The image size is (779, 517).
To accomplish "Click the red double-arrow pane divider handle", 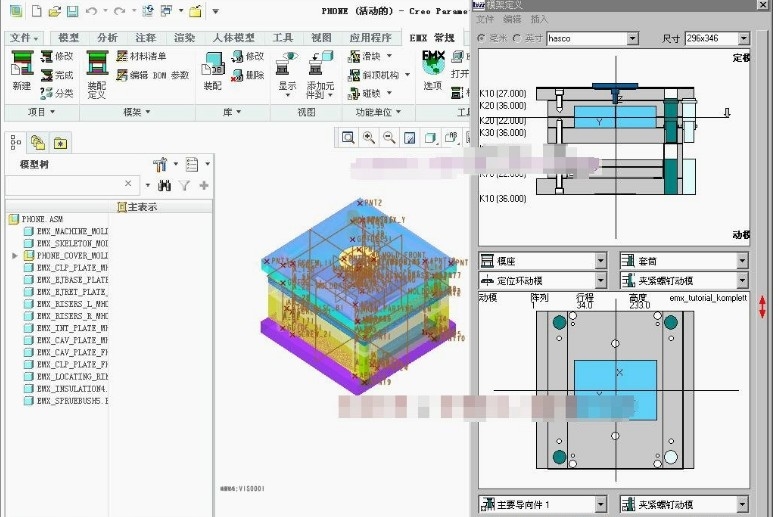I will point(762,306).
